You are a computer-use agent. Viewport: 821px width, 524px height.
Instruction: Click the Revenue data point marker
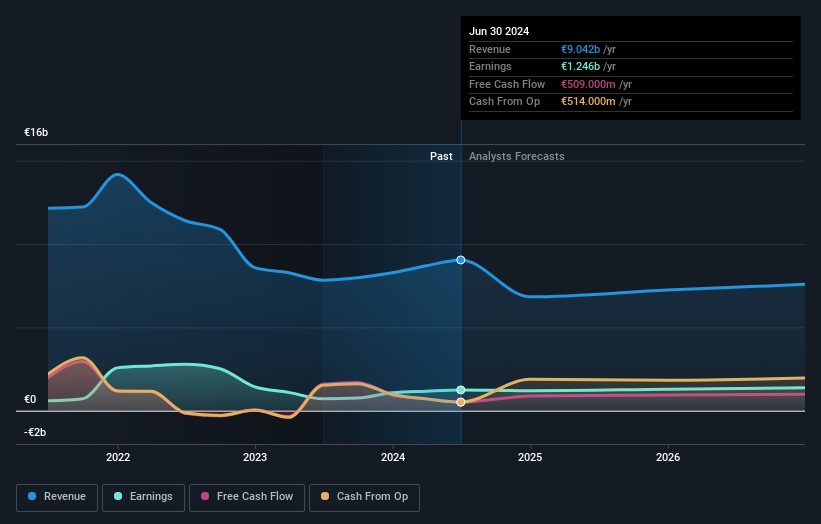[461, 260]
